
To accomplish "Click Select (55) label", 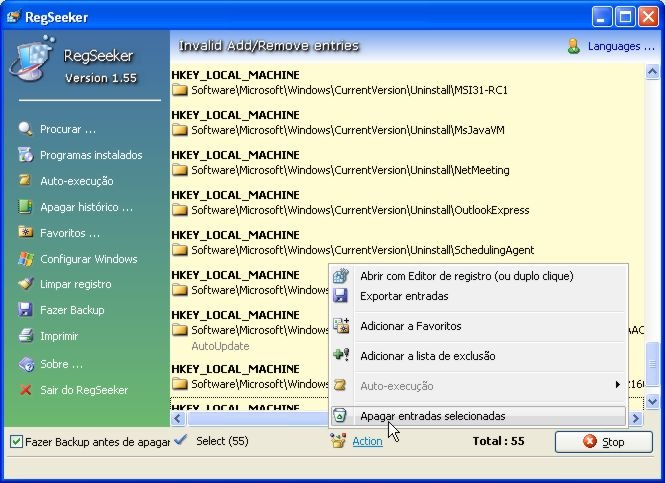I will point(222,441).
